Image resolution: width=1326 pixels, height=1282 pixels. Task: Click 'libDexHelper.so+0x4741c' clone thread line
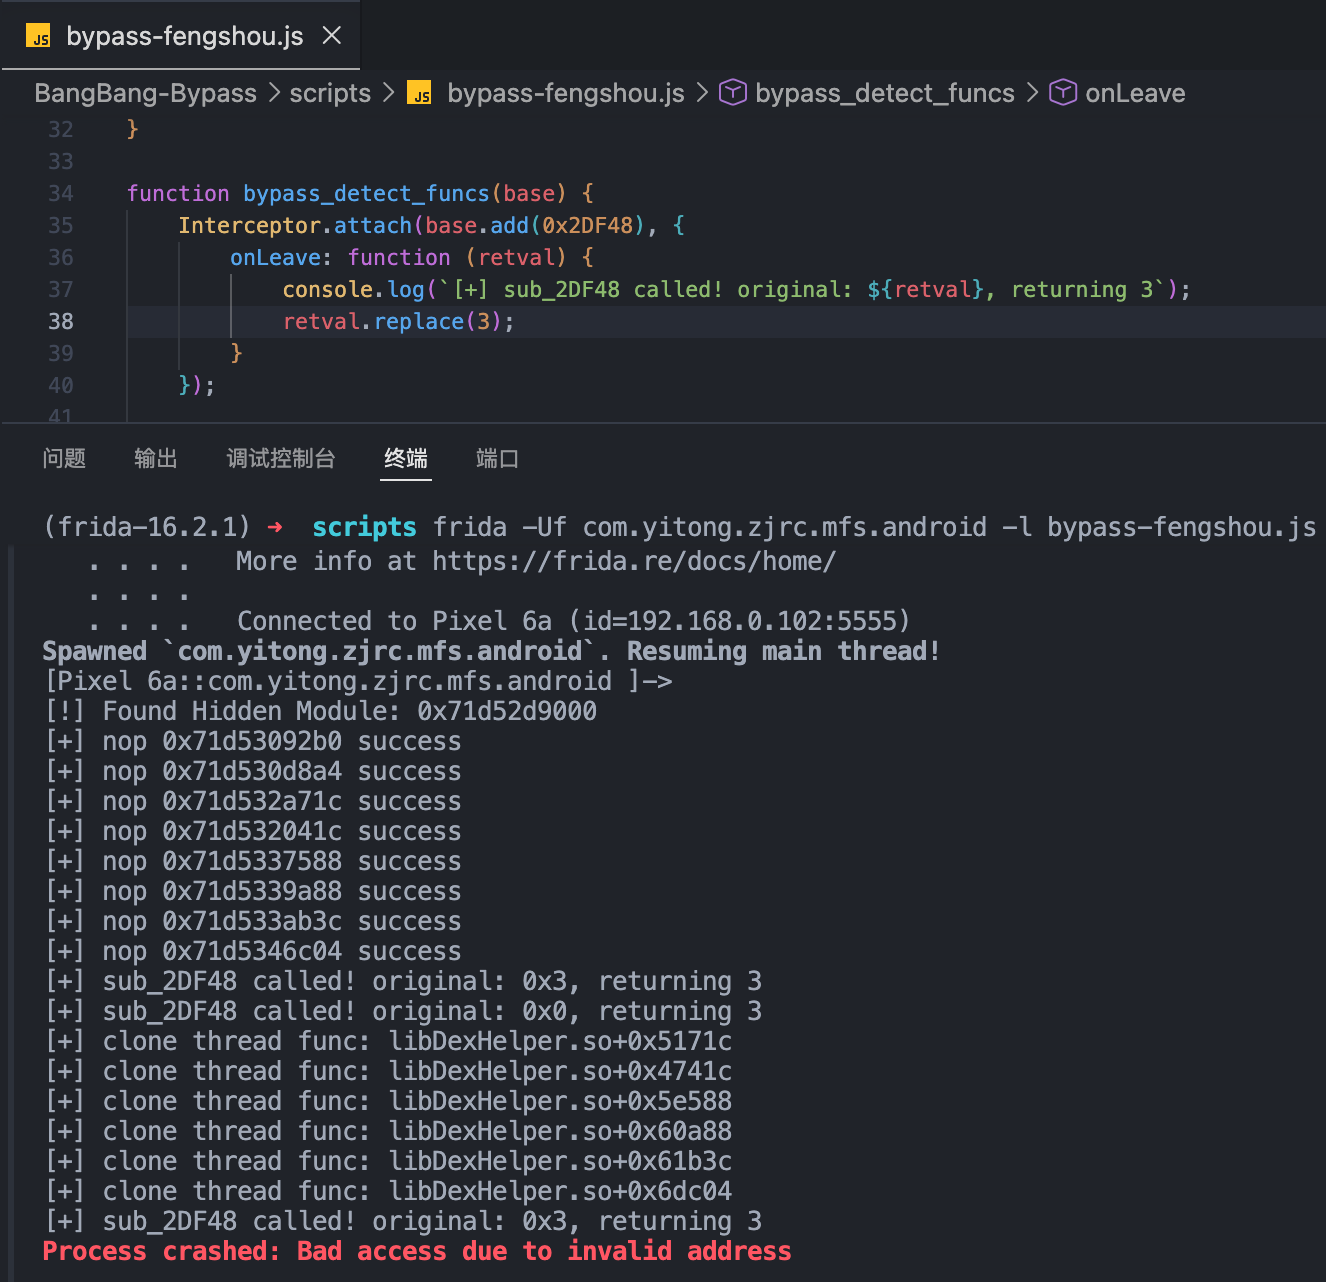point(388,1071)
